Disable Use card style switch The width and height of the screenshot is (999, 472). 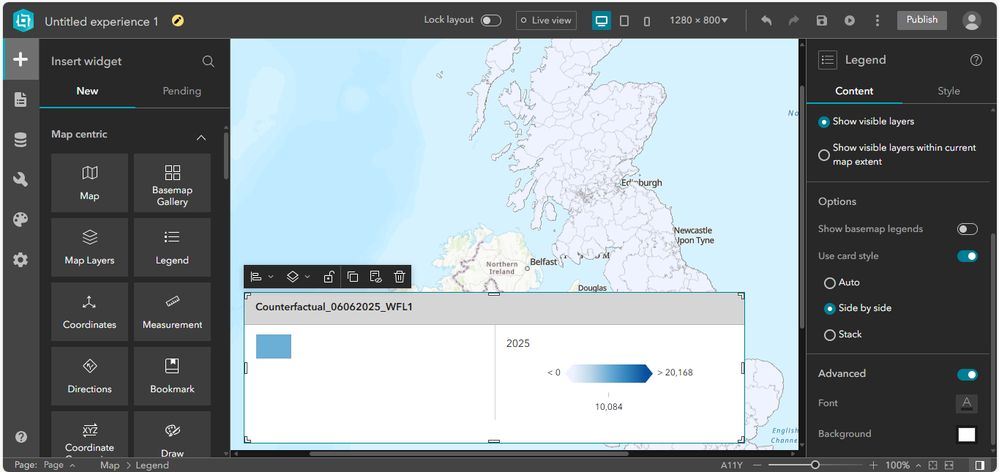pyautogui.click(x=967, y=256)
